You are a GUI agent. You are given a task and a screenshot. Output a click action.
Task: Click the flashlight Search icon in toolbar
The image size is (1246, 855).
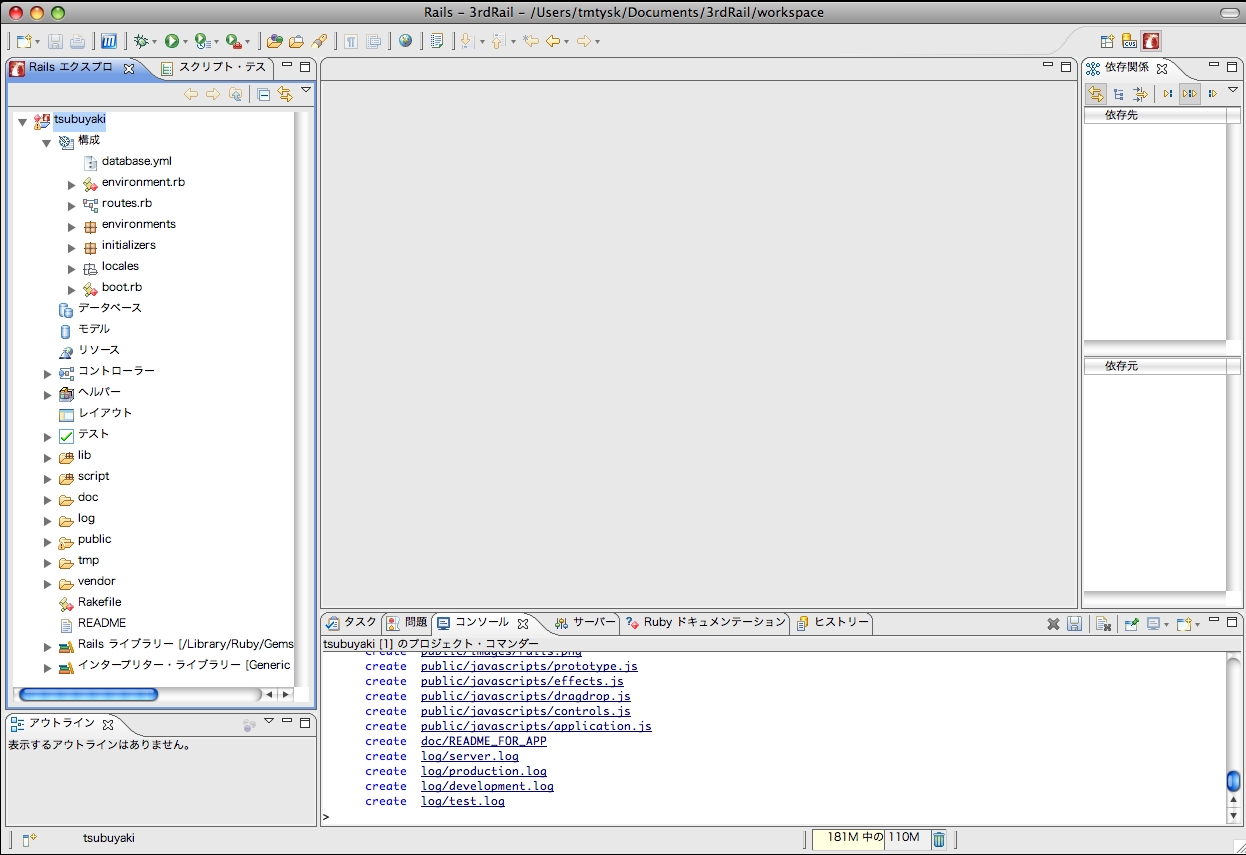point(319,41)
